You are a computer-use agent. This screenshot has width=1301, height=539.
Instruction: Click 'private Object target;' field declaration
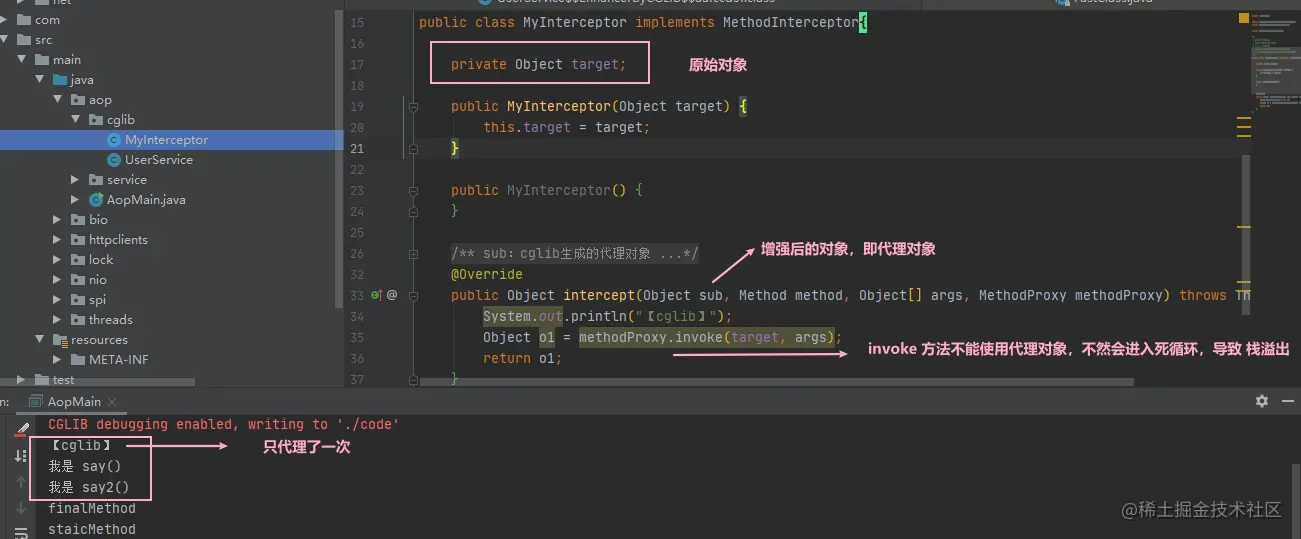(538, 64)
